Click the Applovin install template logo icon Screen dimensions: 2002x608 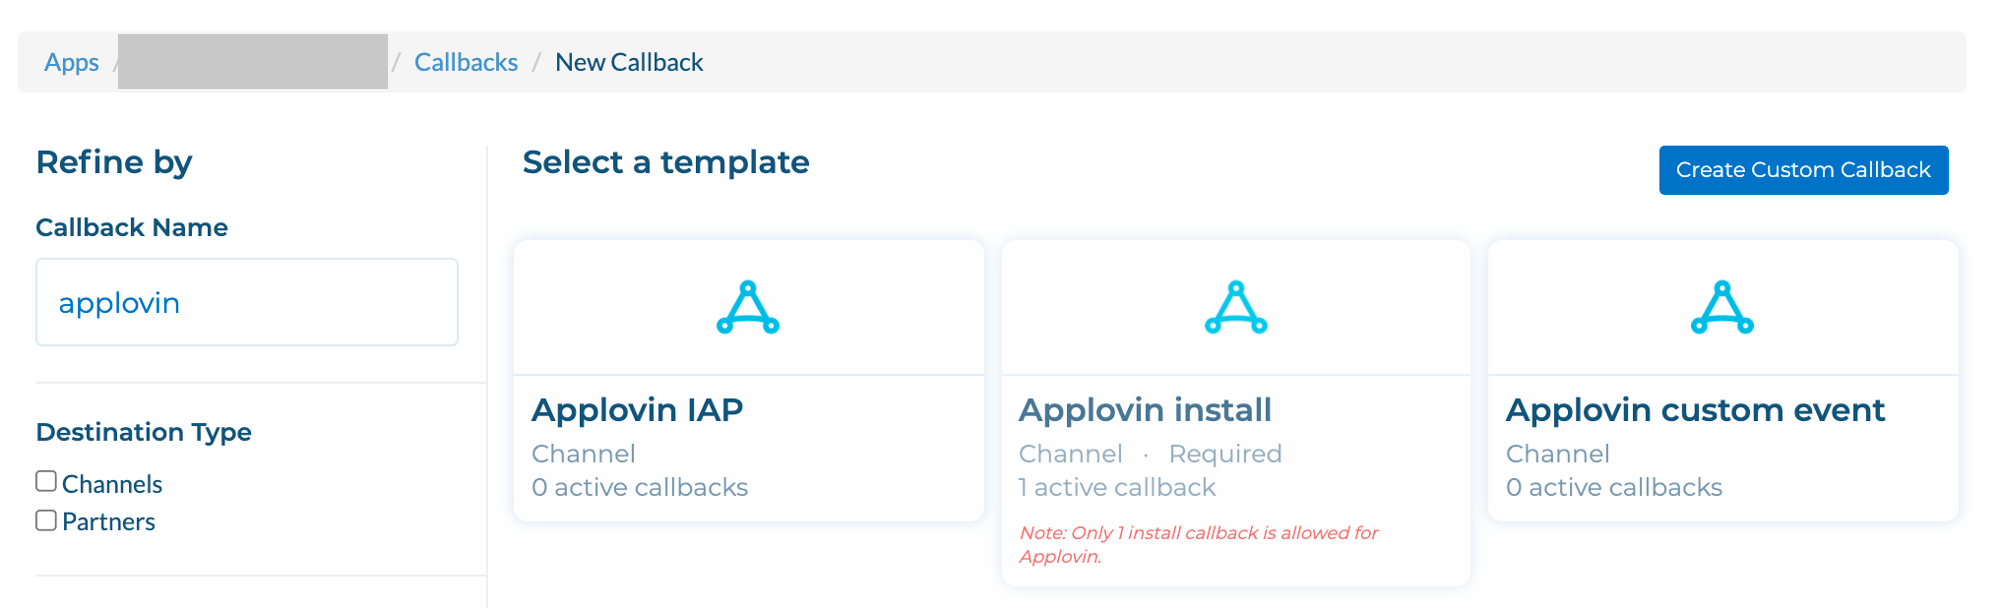click(1236, 307)
